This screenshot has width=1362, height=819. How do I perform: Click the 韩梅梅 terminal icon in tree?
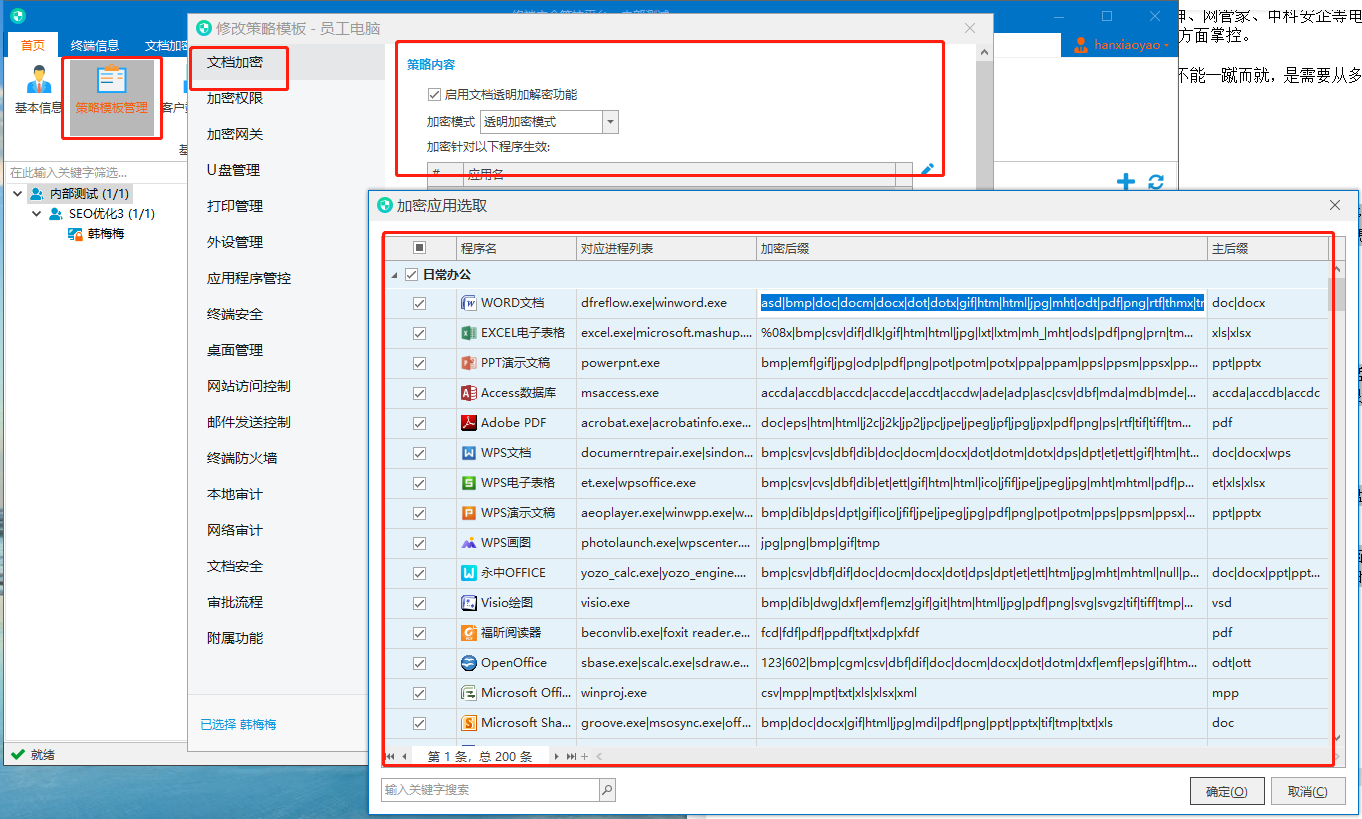[75, 234]
